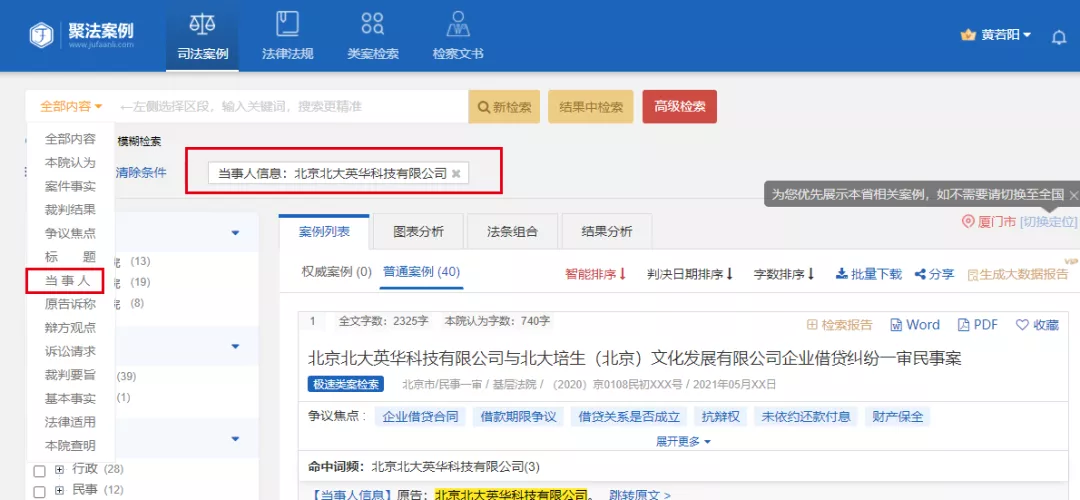Show 普通案例 (40) list

[x=422, y=271]
